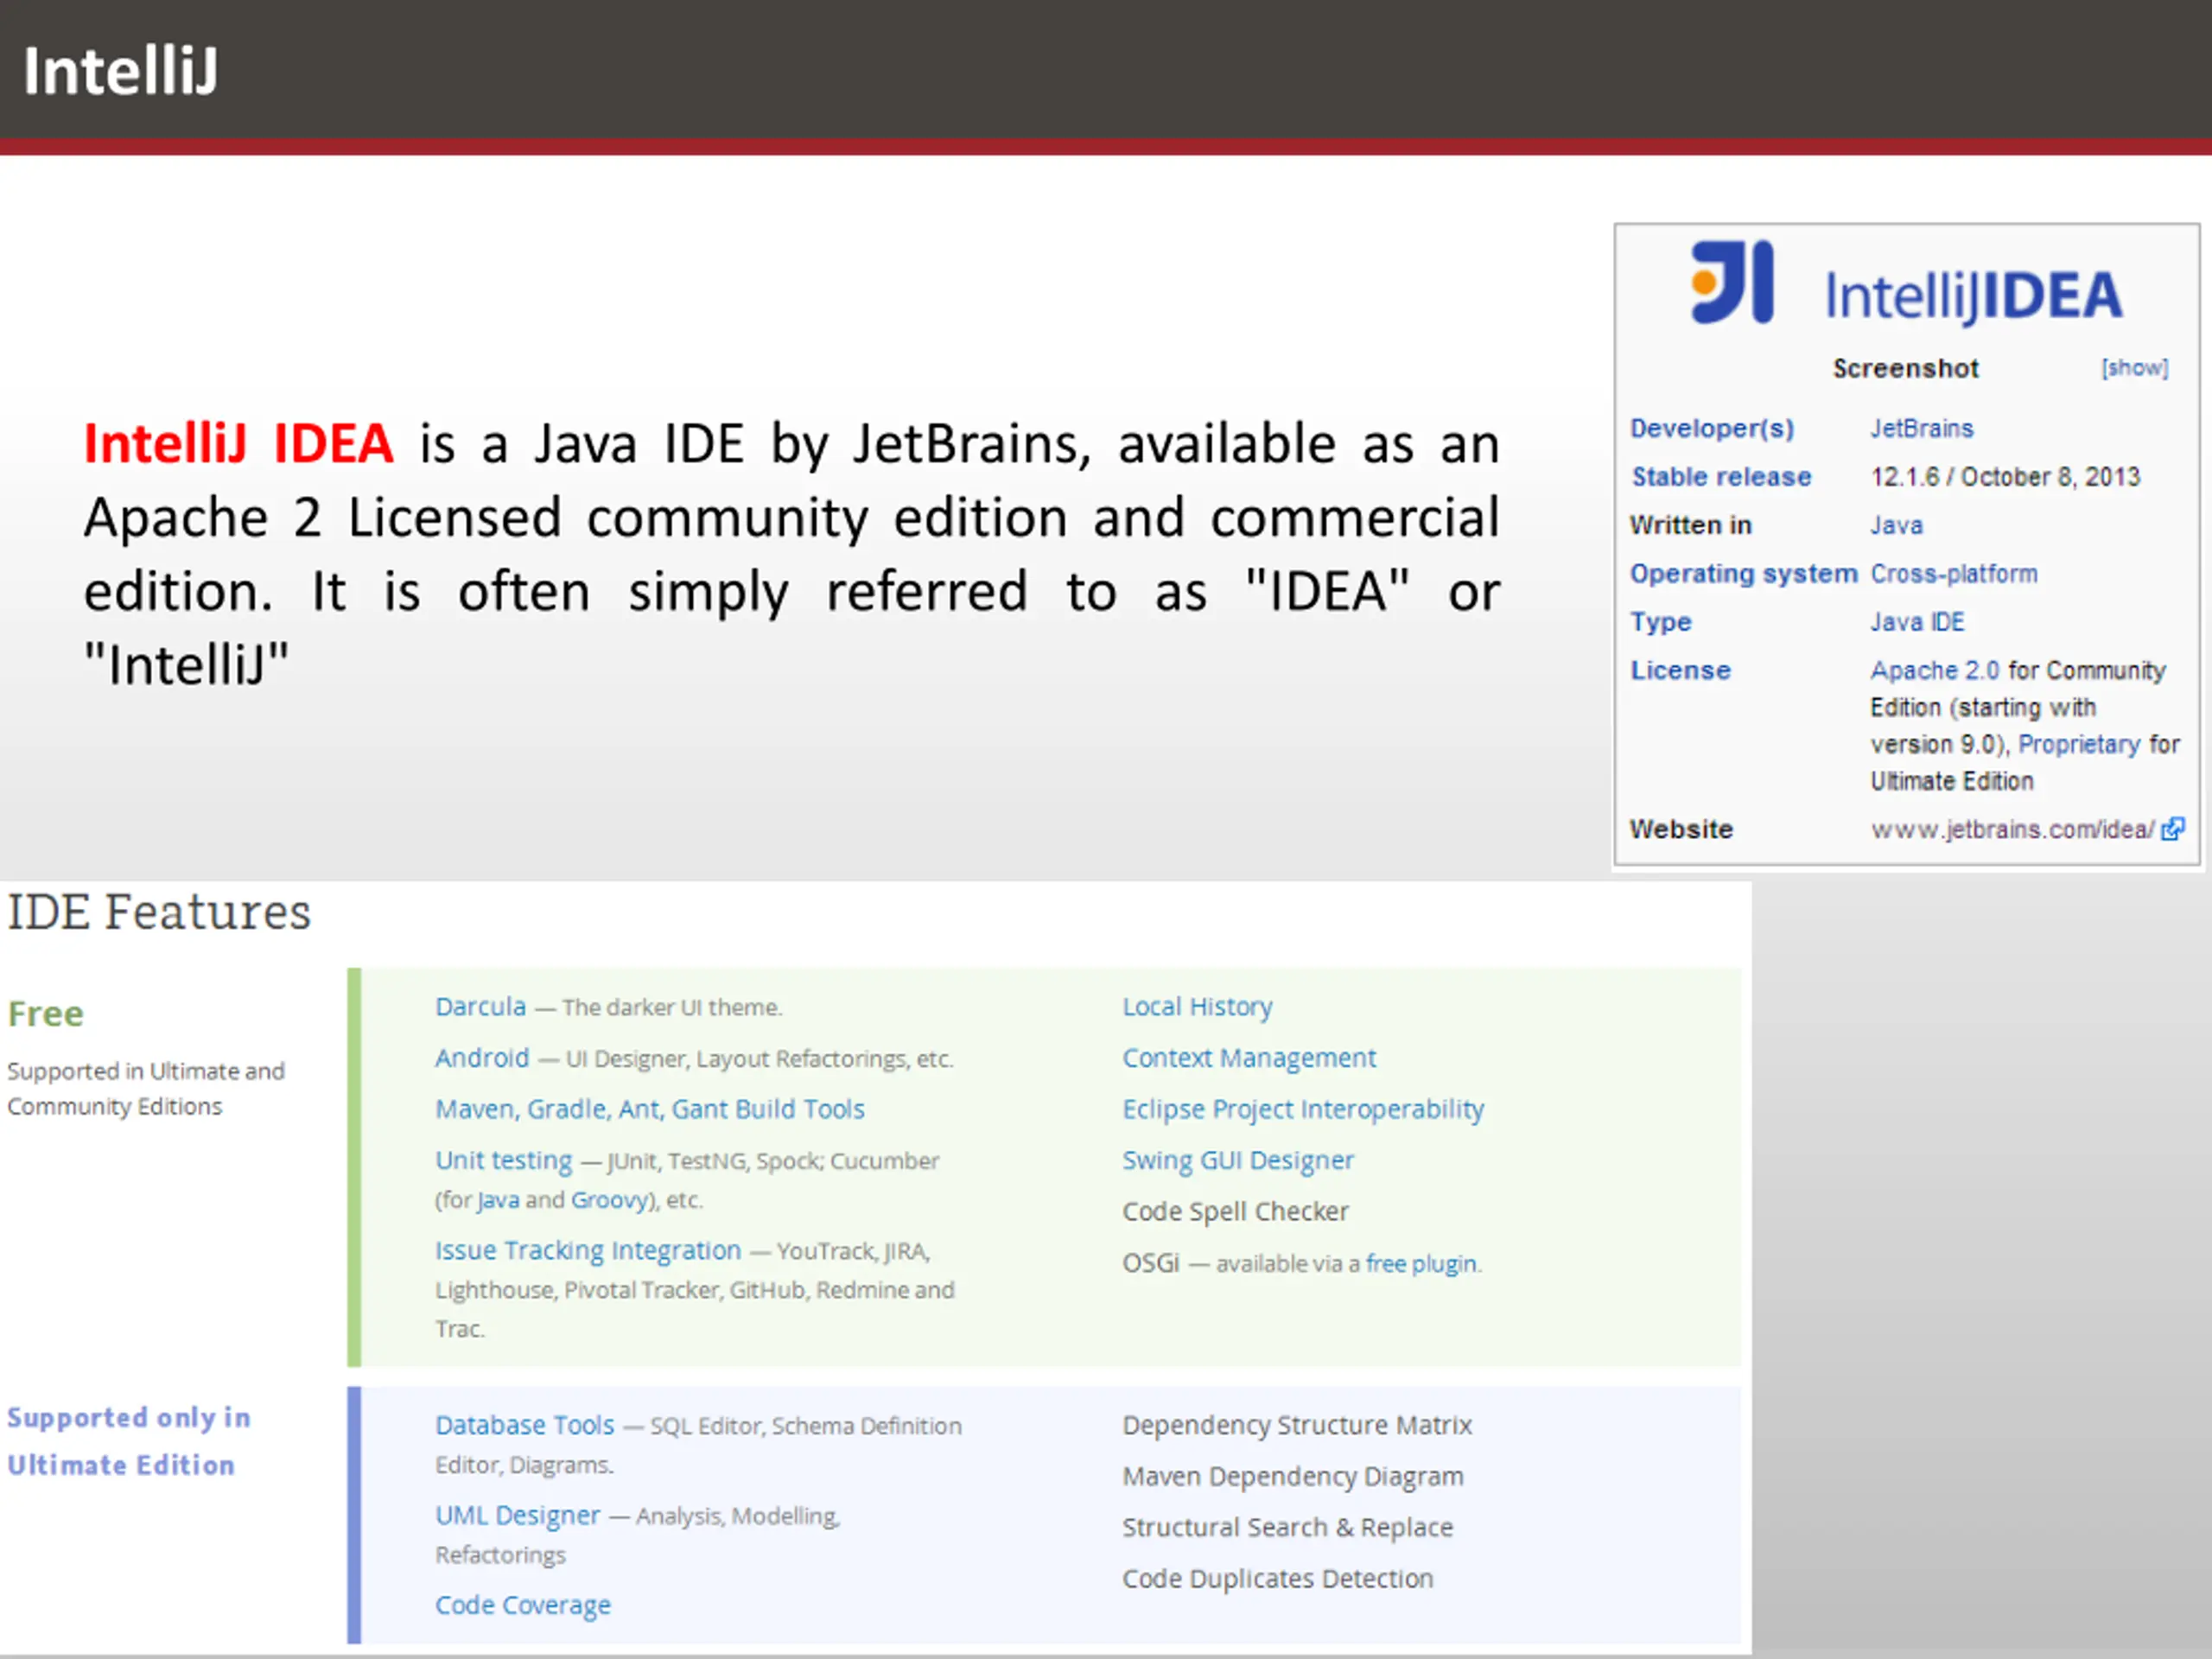Click the Android feature link
The width and height of the screenshot is (2212, 1659).
482,1057
